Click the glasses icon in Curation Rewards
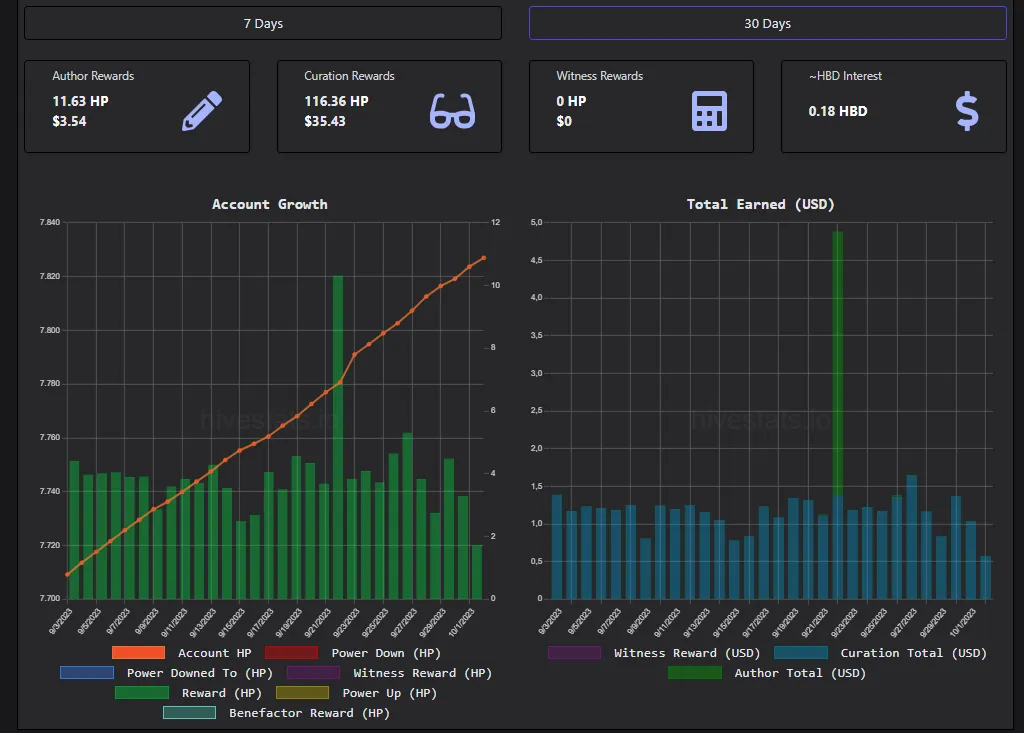Viewport: 1024px width, 733px height. (x=452, y=111)
